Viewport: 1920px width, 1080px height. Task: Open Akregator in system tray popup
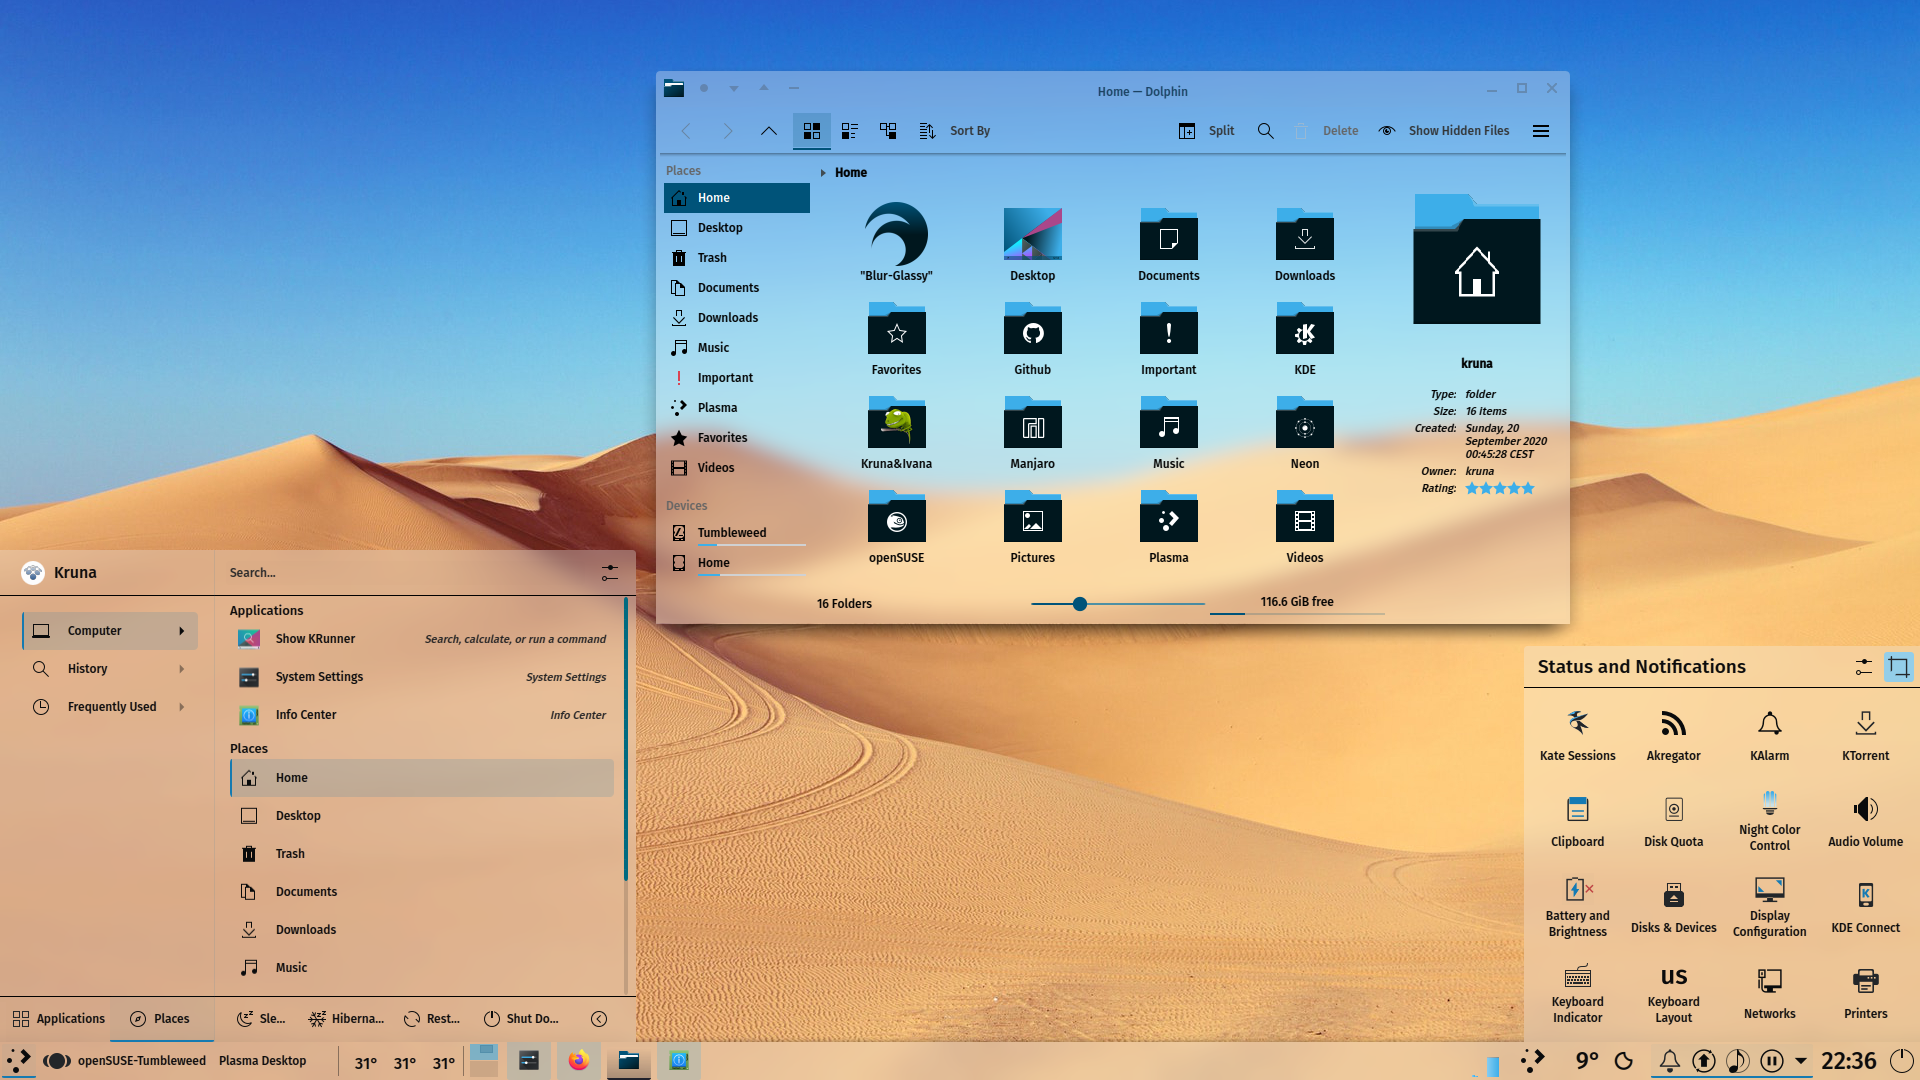point(1674,735)
